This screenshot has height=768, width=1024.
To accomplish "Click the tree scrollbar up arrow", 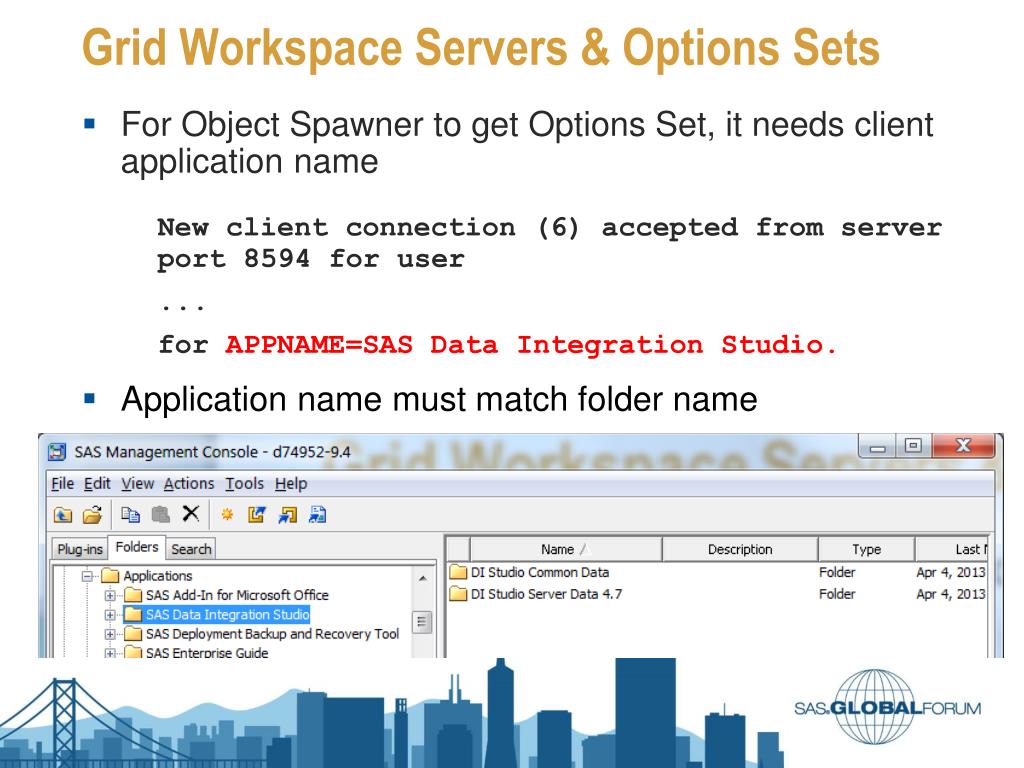I will (x=423, y=578).
